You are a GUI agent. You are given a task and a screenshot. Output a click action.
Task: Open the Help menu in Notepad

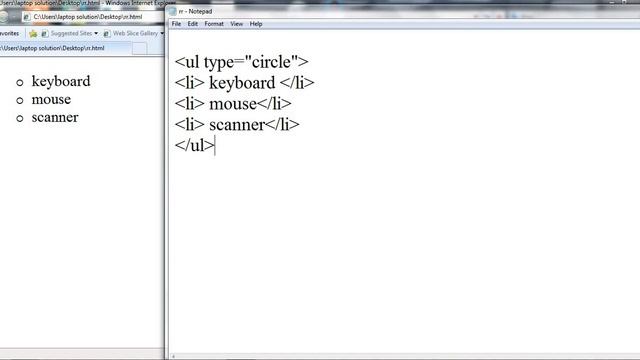[x=256, y=24]
